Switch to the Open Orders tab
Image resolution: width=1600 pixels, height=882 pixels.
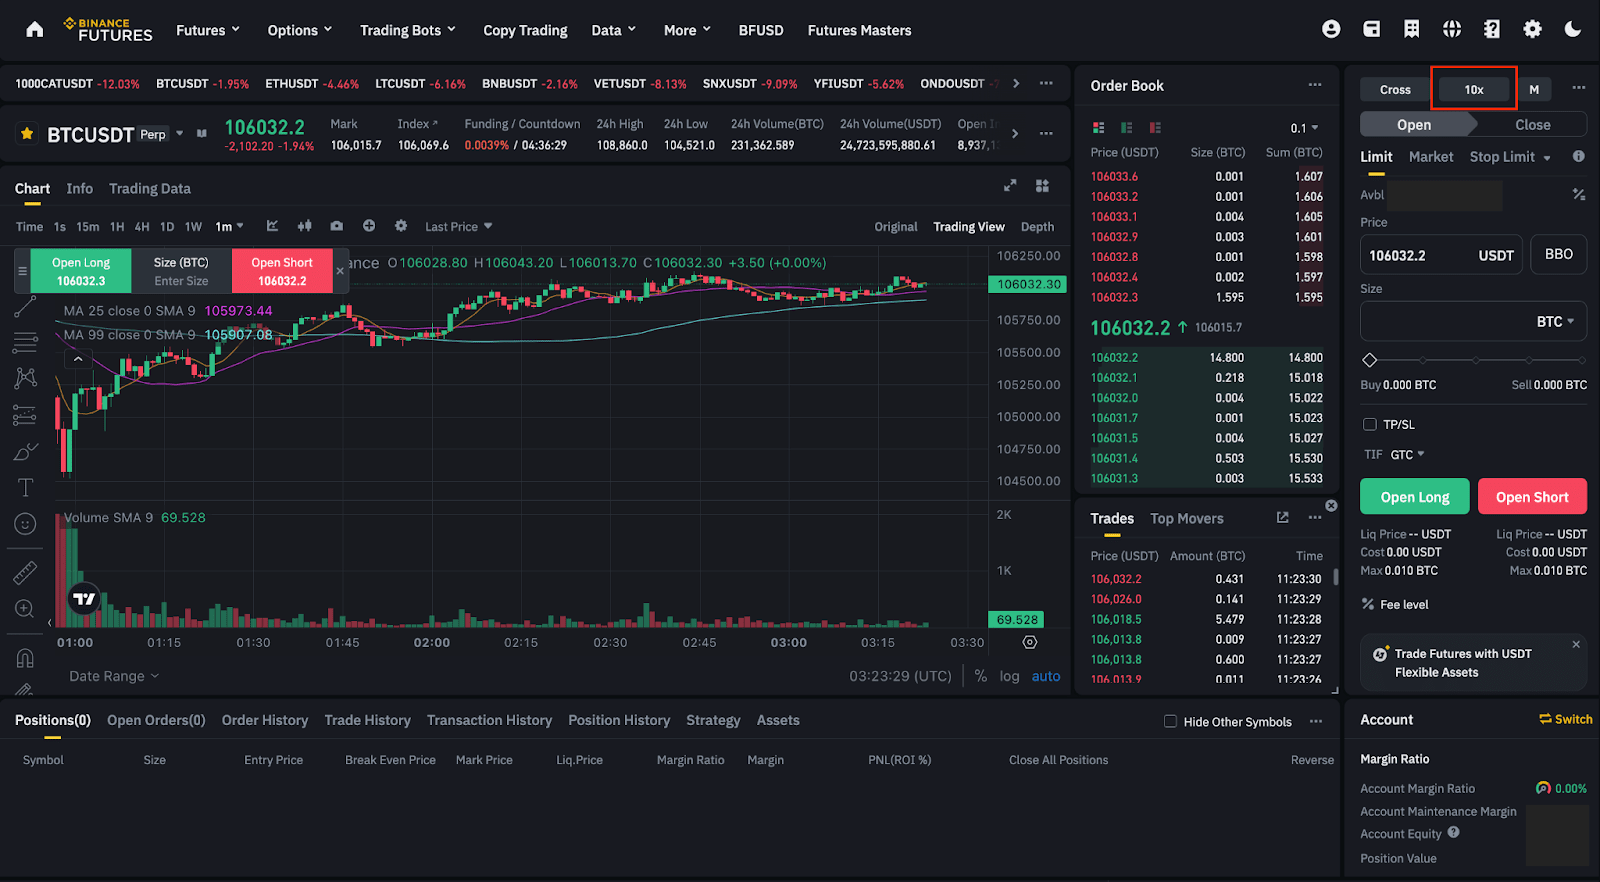point(156,720)
